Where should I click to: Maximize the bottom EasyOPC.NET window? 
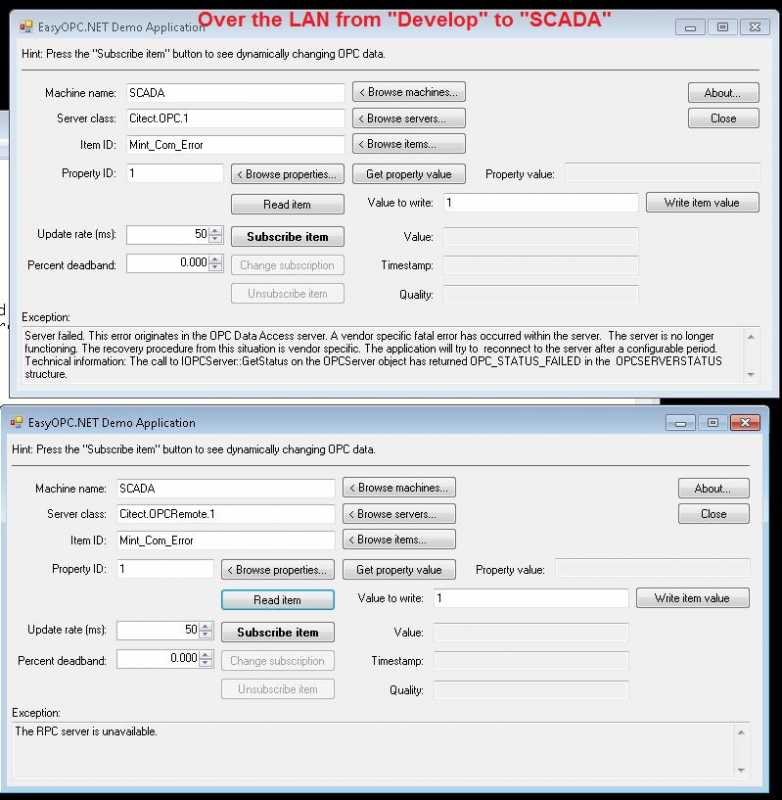[x=713, y=422]
